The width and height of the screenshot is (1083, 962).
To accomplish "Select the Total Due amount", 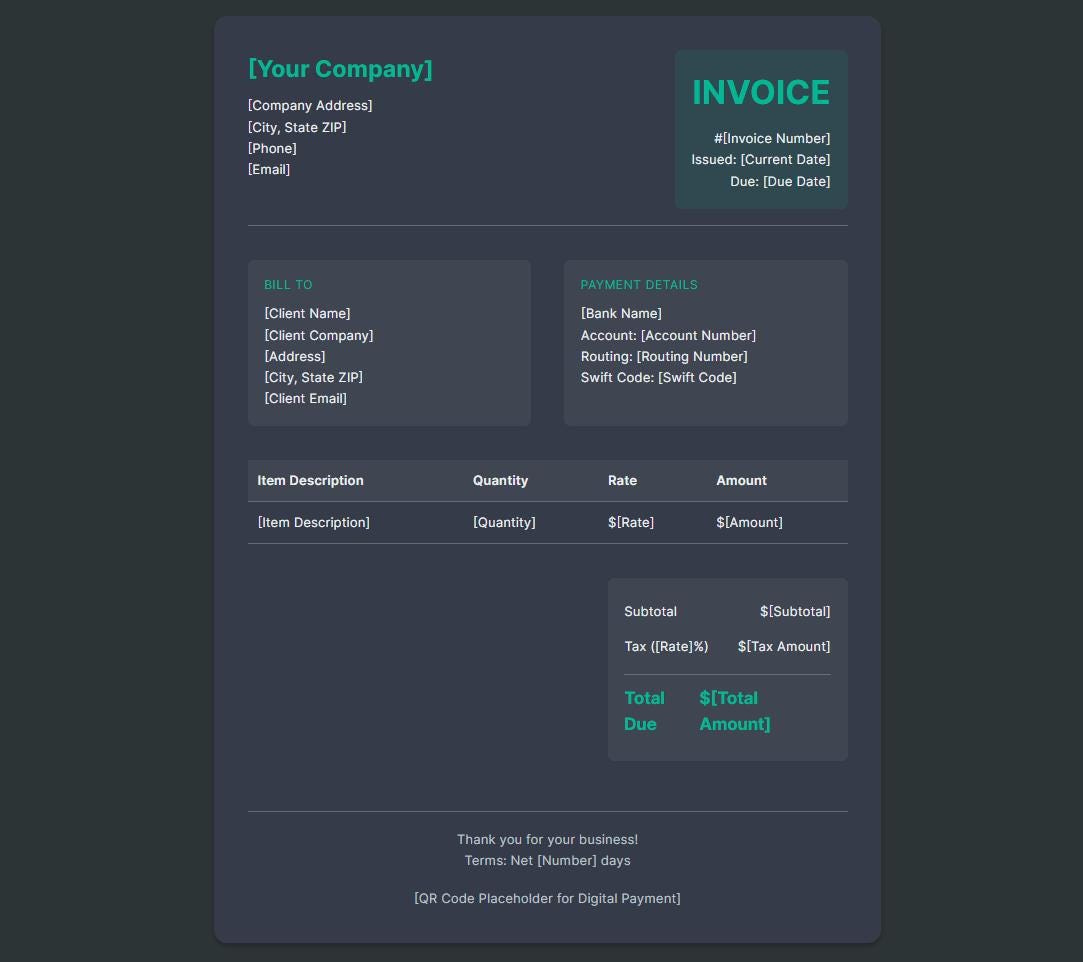I will click(734, 710).
